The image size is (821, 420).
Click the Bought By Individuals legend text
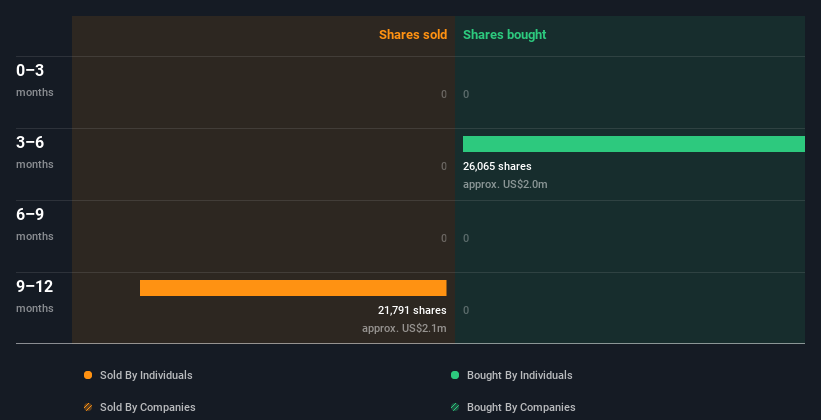(x=519, y=375)
